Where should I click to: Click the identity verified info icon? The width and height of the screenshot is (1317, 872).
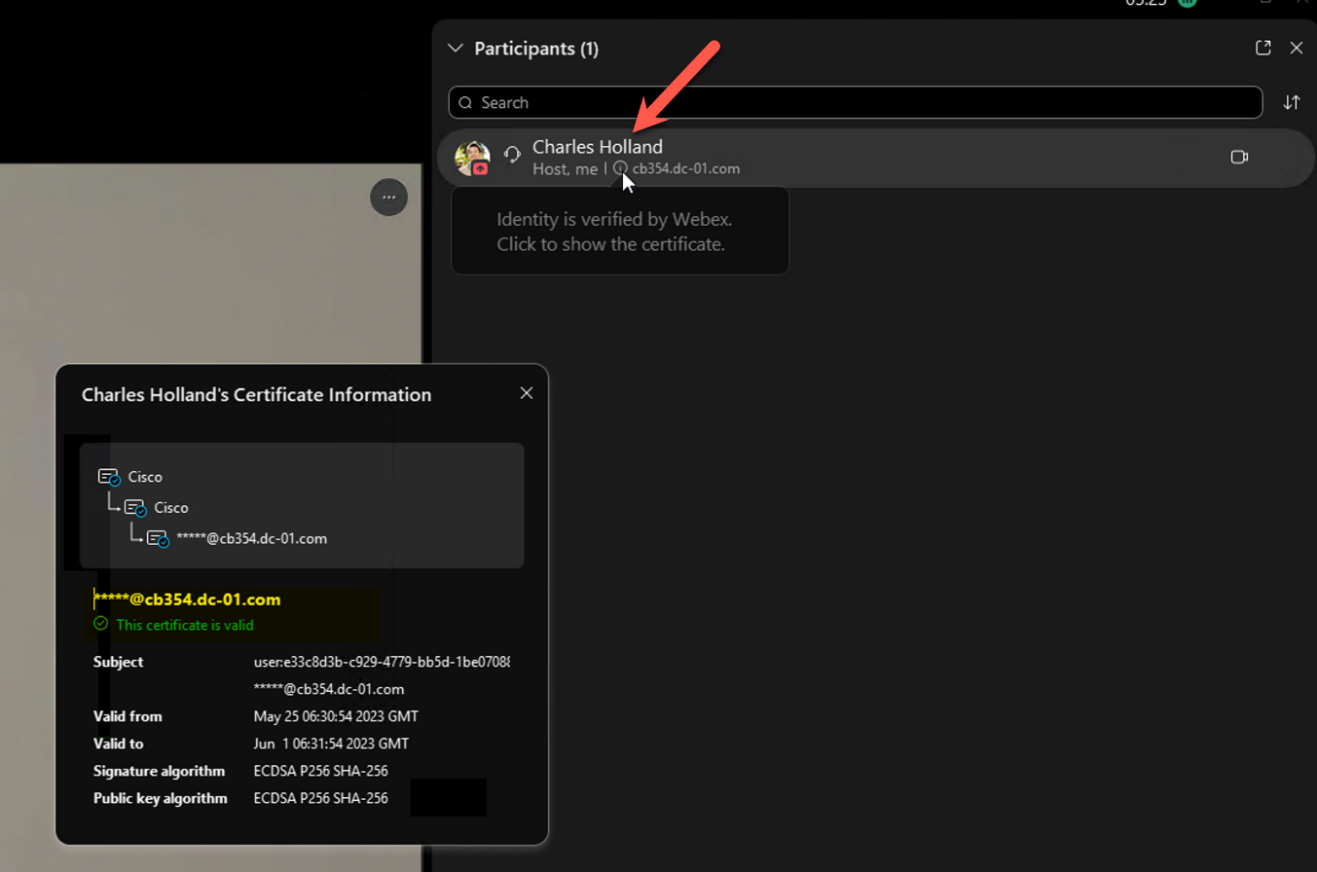coord(620,168)
